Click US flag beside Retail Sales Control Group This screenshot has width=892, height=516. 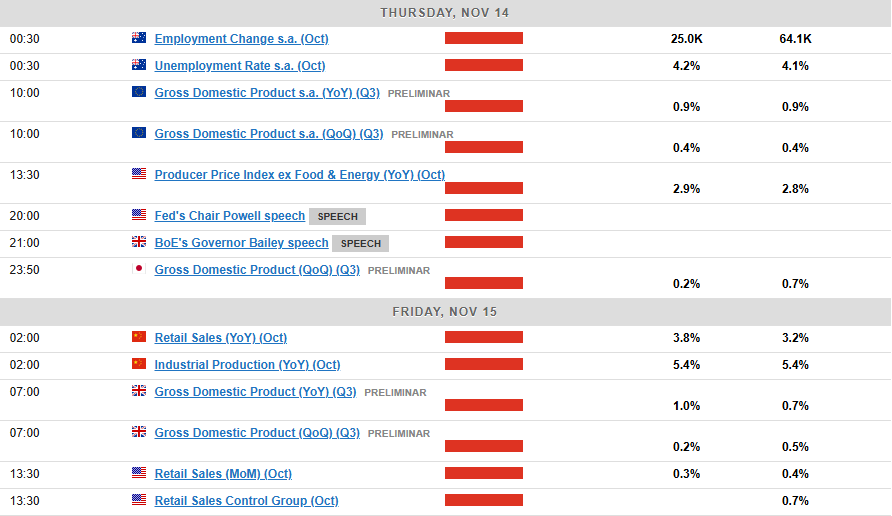[x=139, y=500]
